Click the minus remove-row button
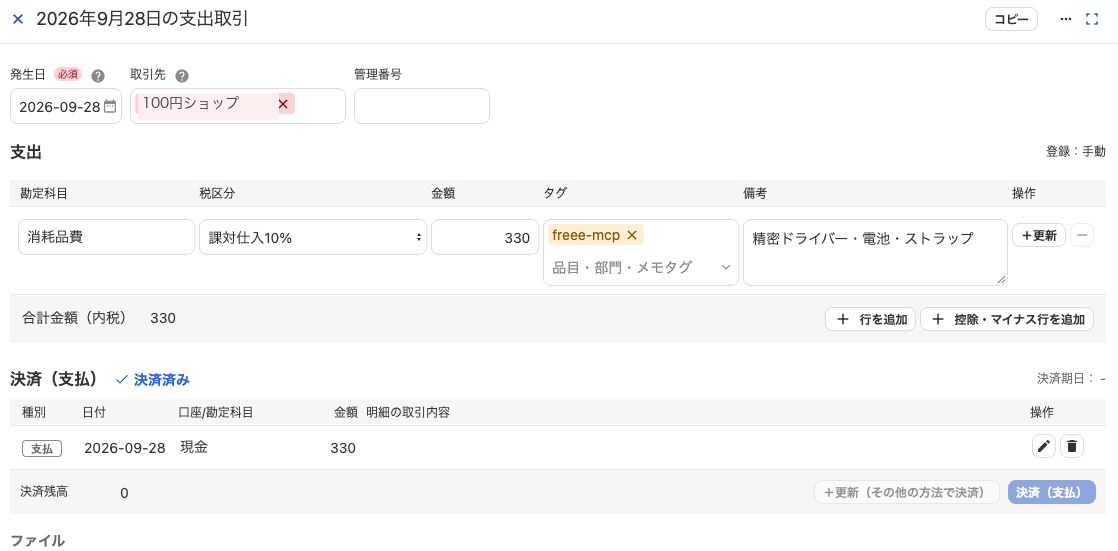The image size is (1118, 551). (x=1082, y=235)
